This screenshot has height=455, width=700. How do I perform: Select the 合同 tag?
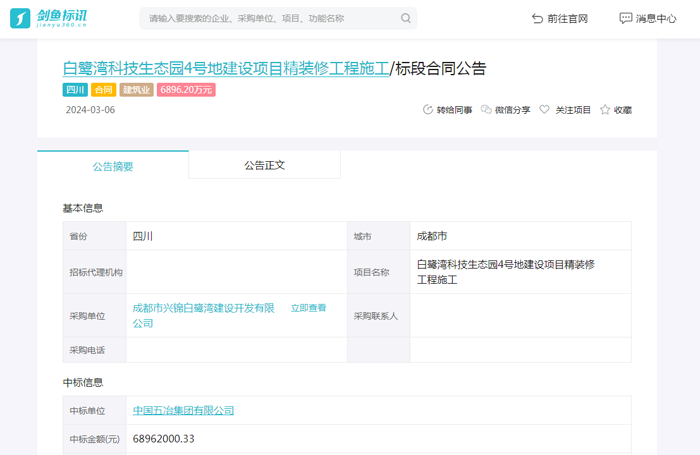[104, 90]
